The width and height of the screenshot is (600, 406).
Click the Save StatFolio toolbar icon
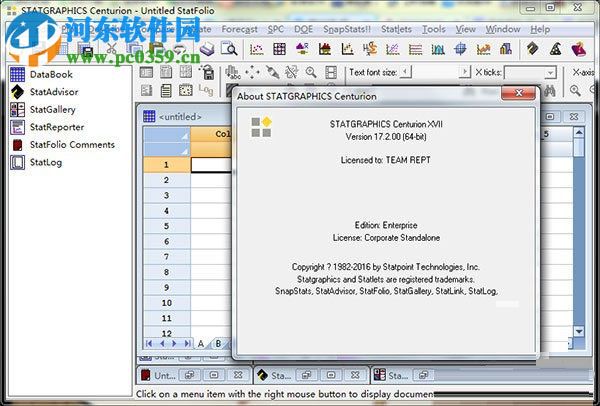tap(87, 49)
